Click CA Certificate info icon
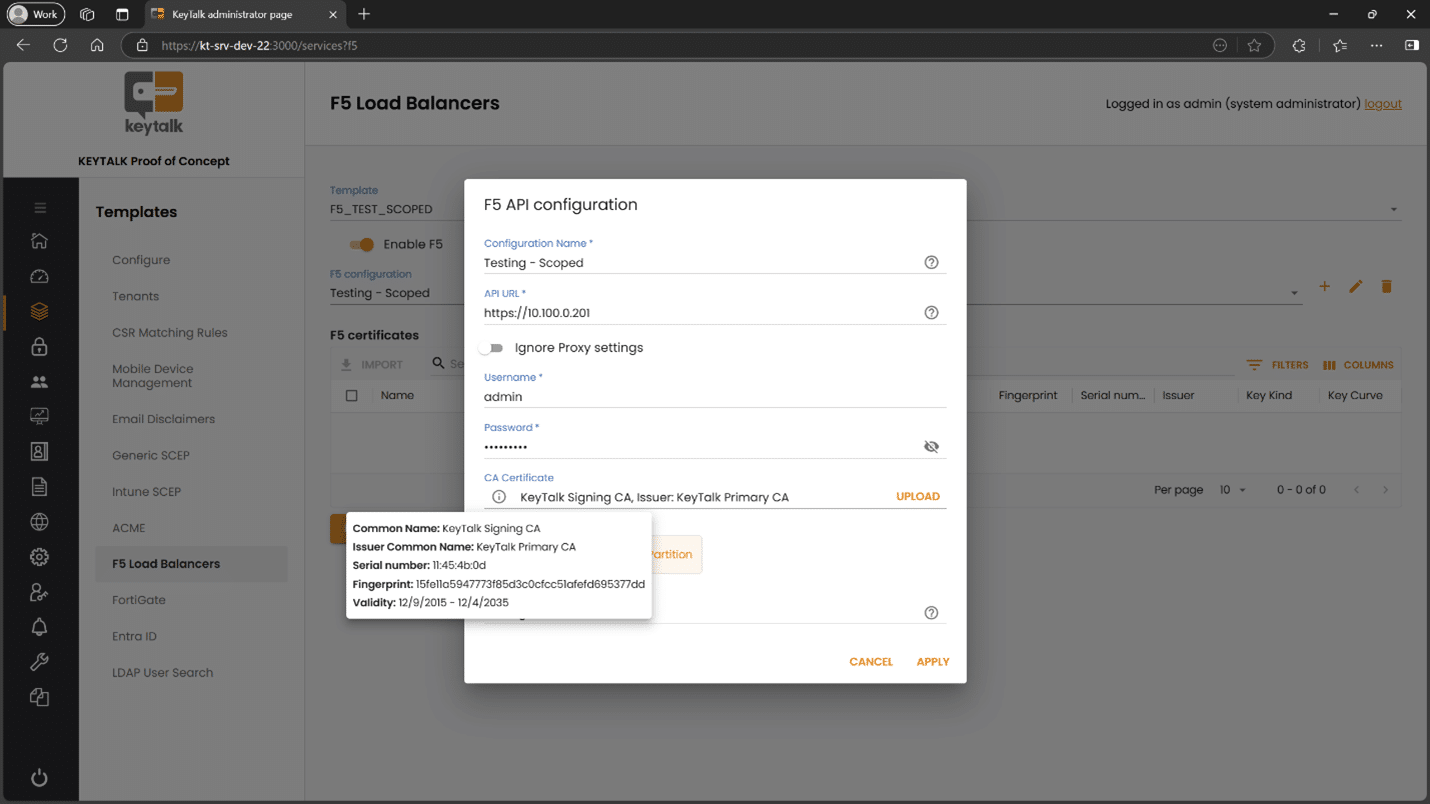The width and height of the screenshot is (1430, 804). tap(499, 497)
